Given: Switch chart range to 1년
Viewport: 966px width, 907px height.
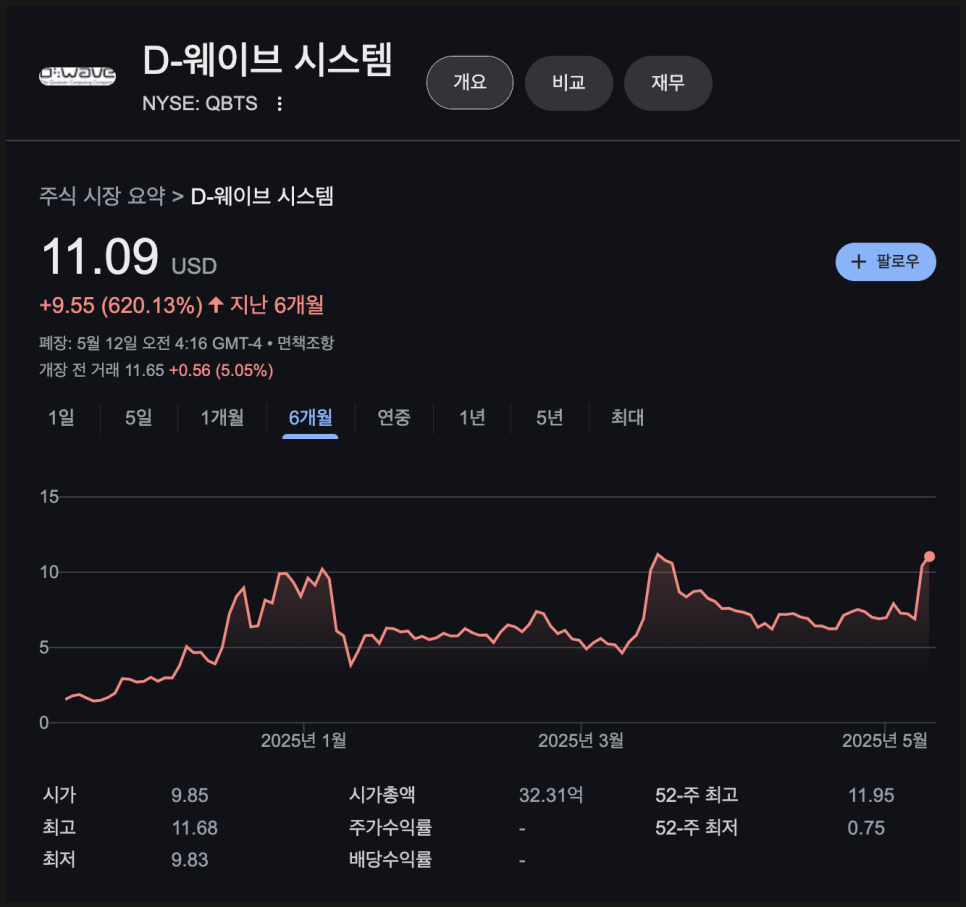Looking at the screenshot, I should 472,418.
